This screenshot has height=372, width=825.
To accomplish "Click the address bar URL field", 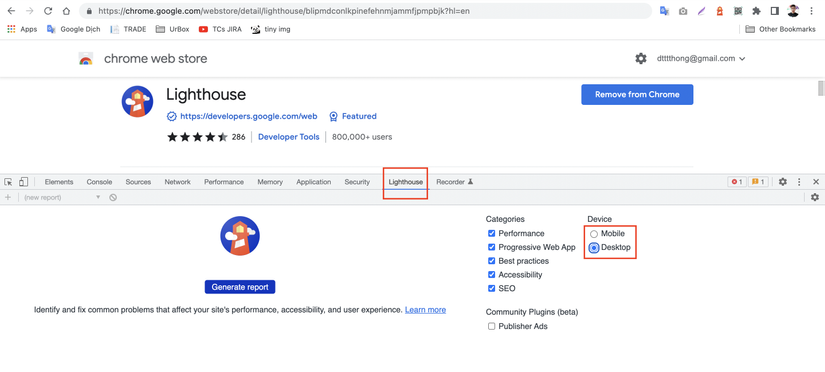I will pos(365,11).
